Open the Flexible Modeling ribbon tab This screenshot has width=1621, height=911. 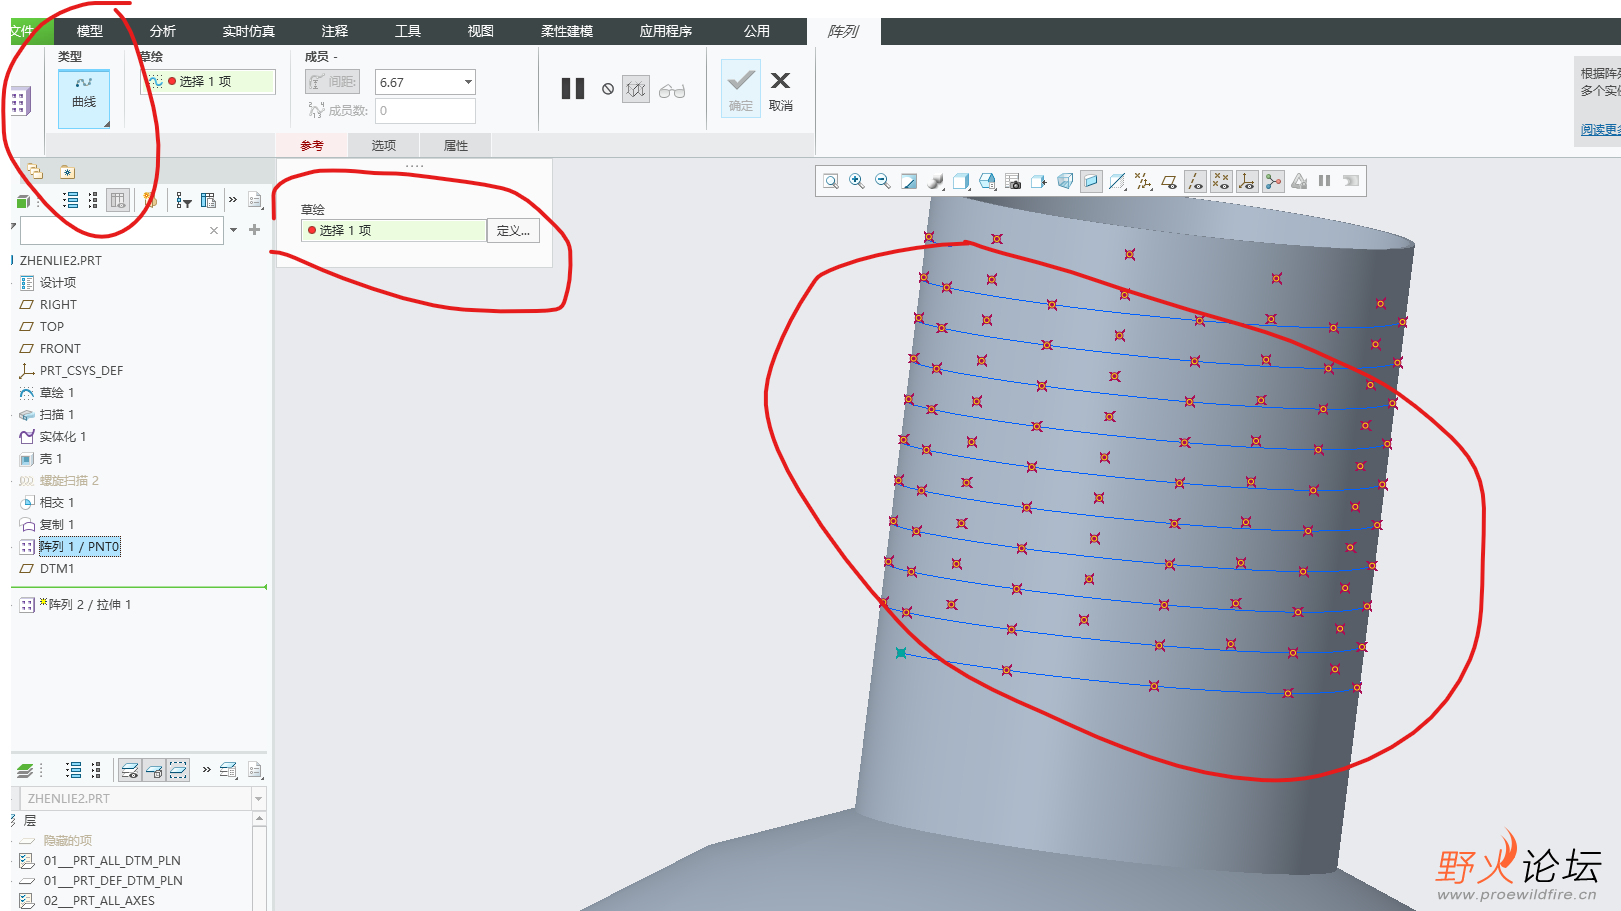[x=567, y=31]
